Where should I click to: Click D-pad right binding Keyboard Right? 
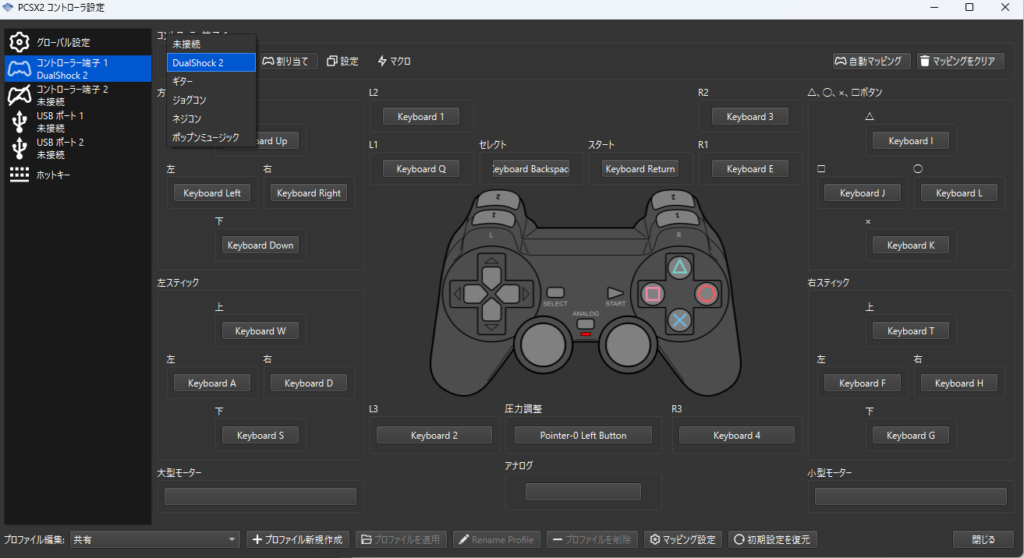308,193
